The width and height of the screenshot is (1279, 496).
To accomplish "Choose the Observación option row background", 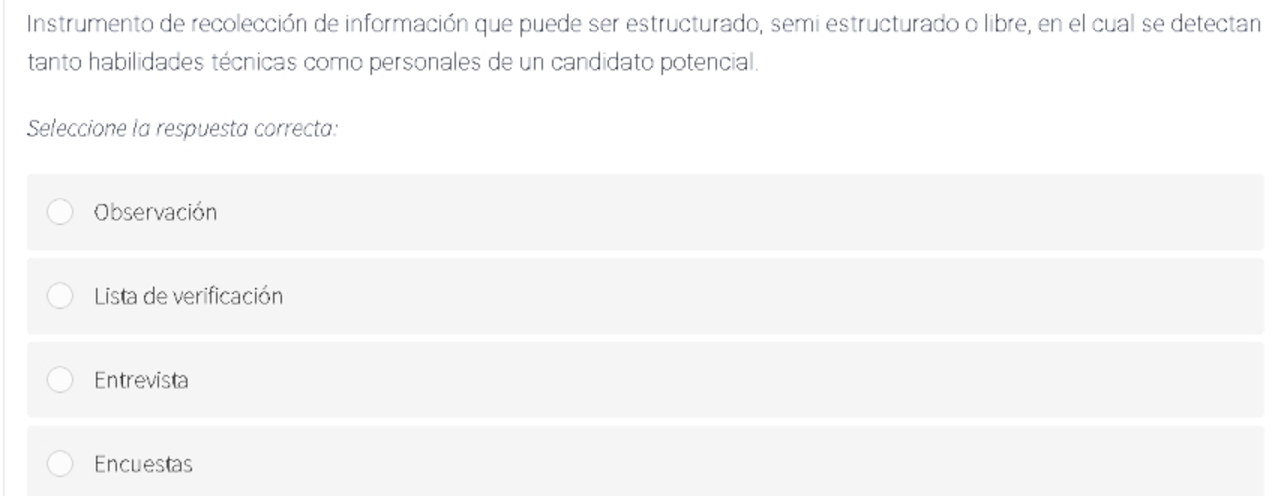I will (x=646, y=213).
